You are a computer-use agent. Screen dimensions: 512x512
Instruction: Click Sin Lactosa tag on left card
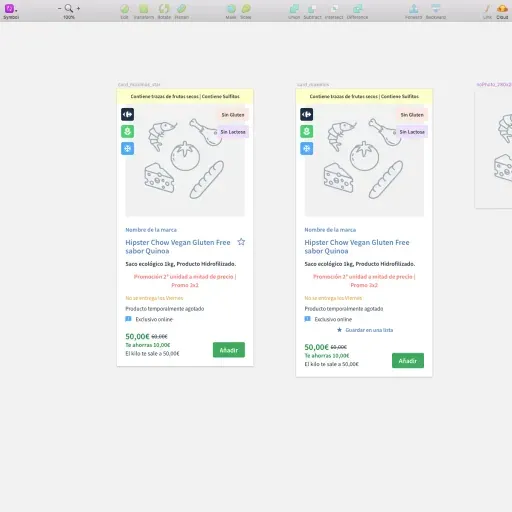233,132
